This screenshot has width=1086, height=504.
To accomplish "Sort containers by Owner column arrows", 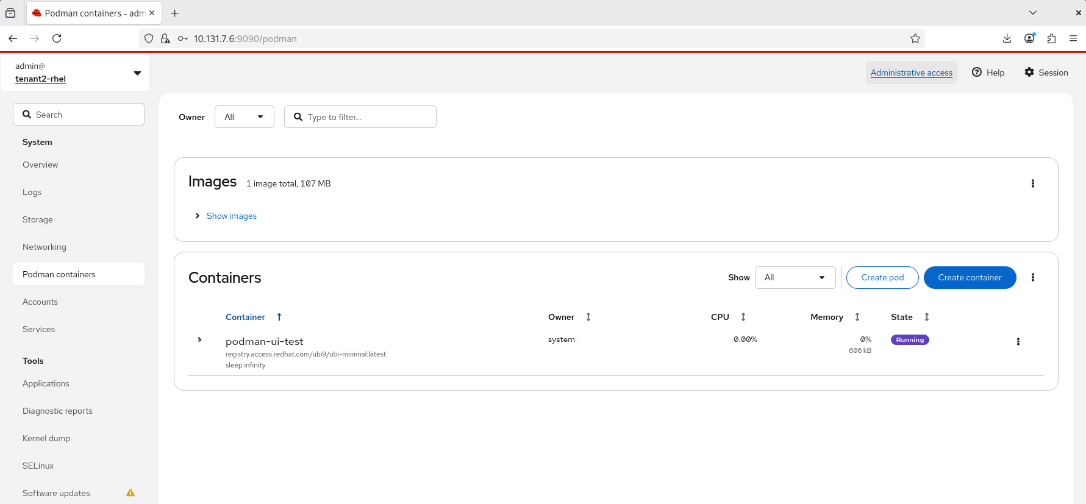I will (x=589, y=317).
